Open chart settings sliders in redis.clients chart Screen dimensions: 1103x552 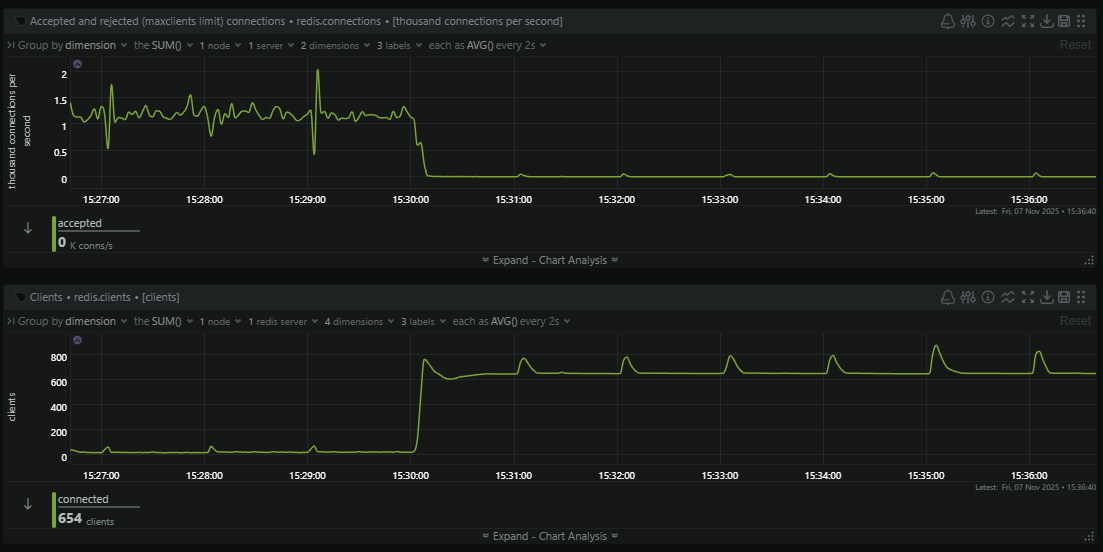click(x=968, y=297)
